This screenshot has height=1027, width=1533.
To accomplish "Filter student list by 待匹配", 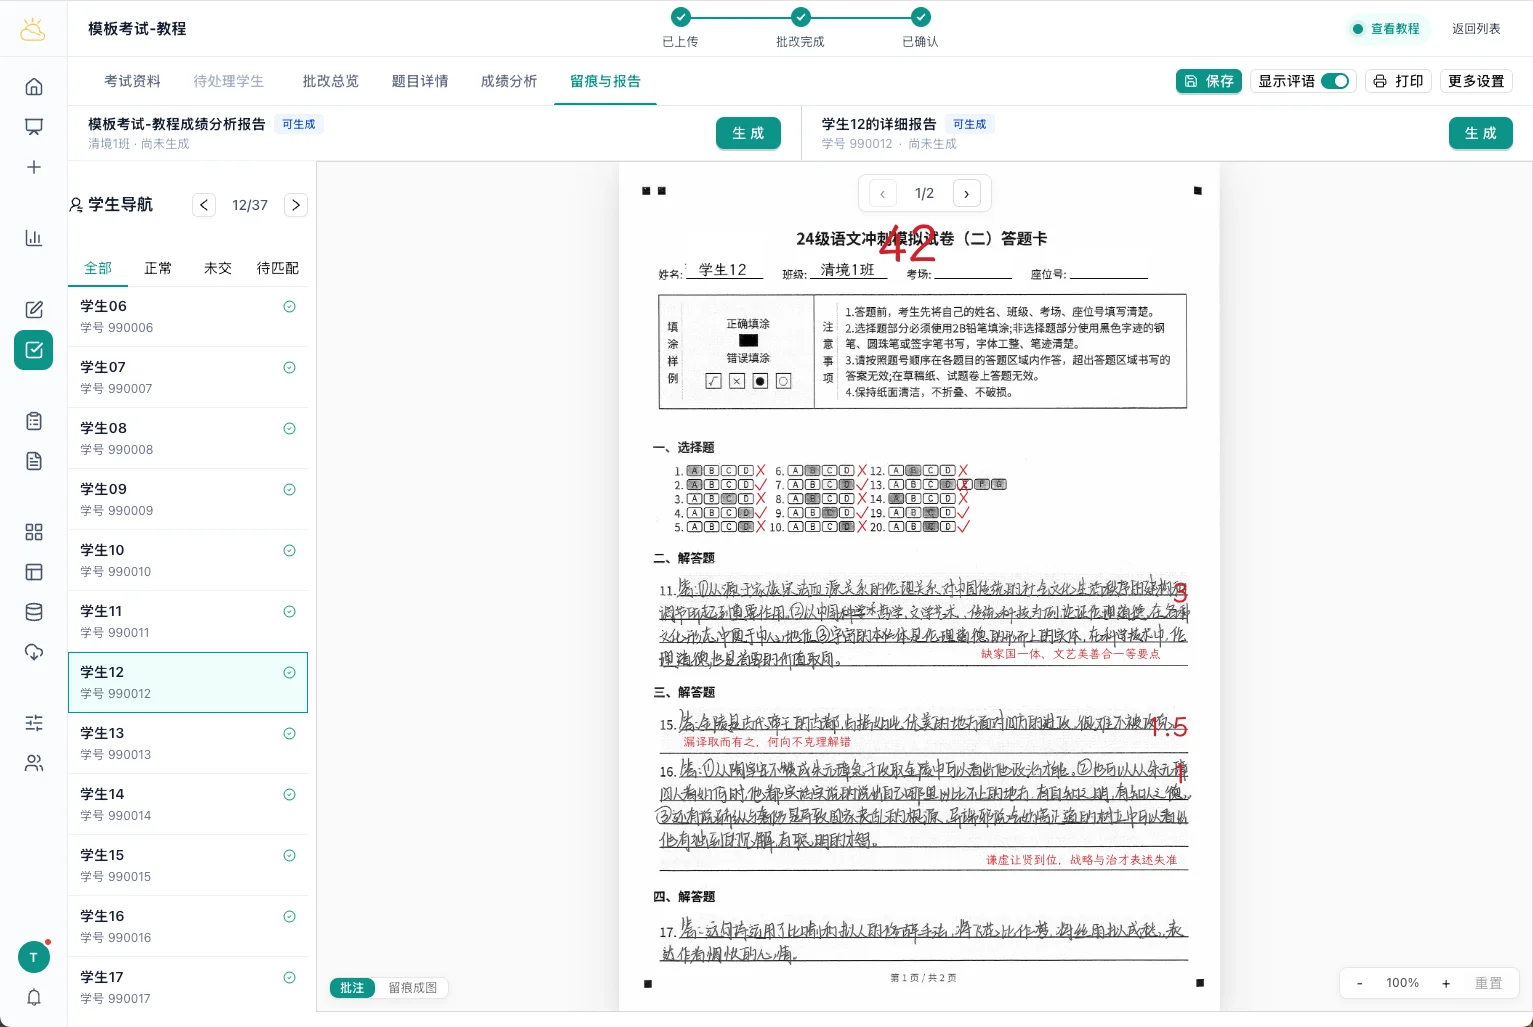I will tap(278, 268).
